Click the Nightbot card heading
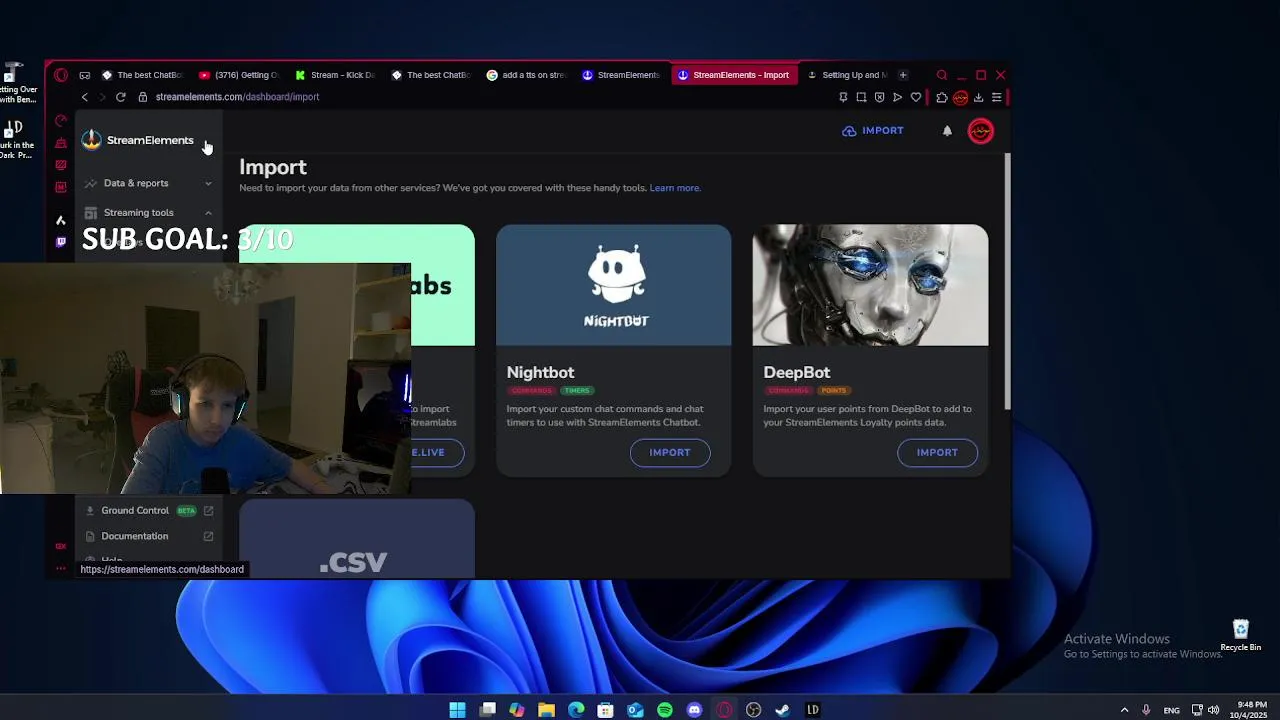1280x720 pixels. point(540,372)
